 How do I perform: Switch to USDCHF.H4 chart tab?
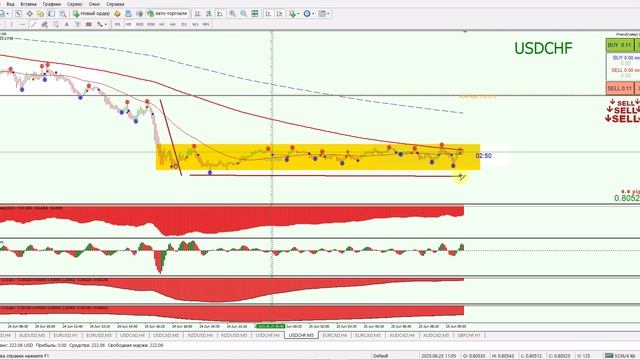pyautogui.click(x=267, y=335)
